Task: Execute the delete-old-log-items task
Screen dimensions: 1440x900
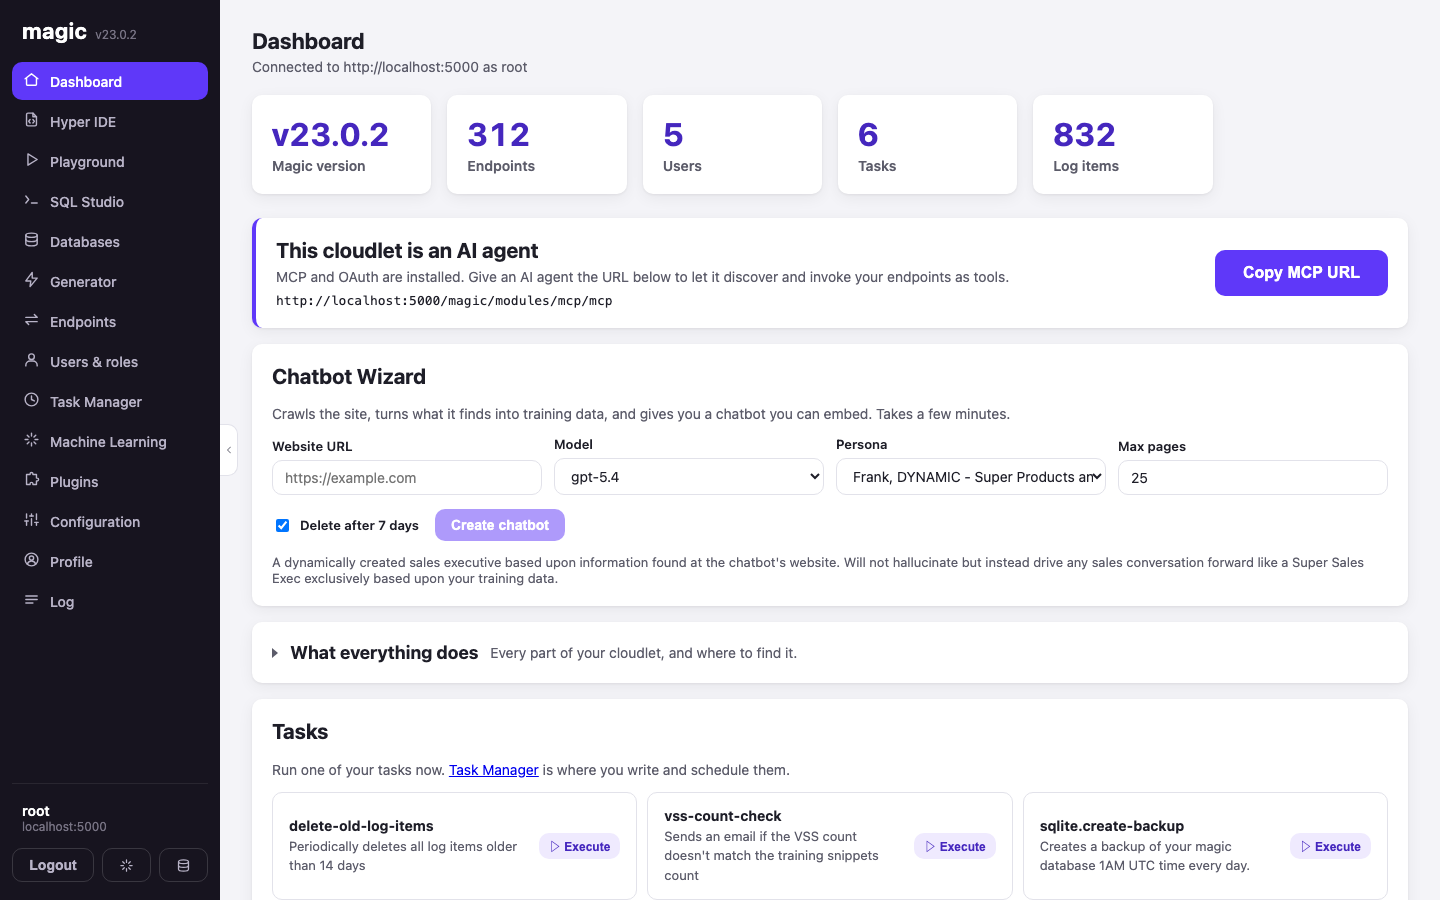Action: [580, 846]
